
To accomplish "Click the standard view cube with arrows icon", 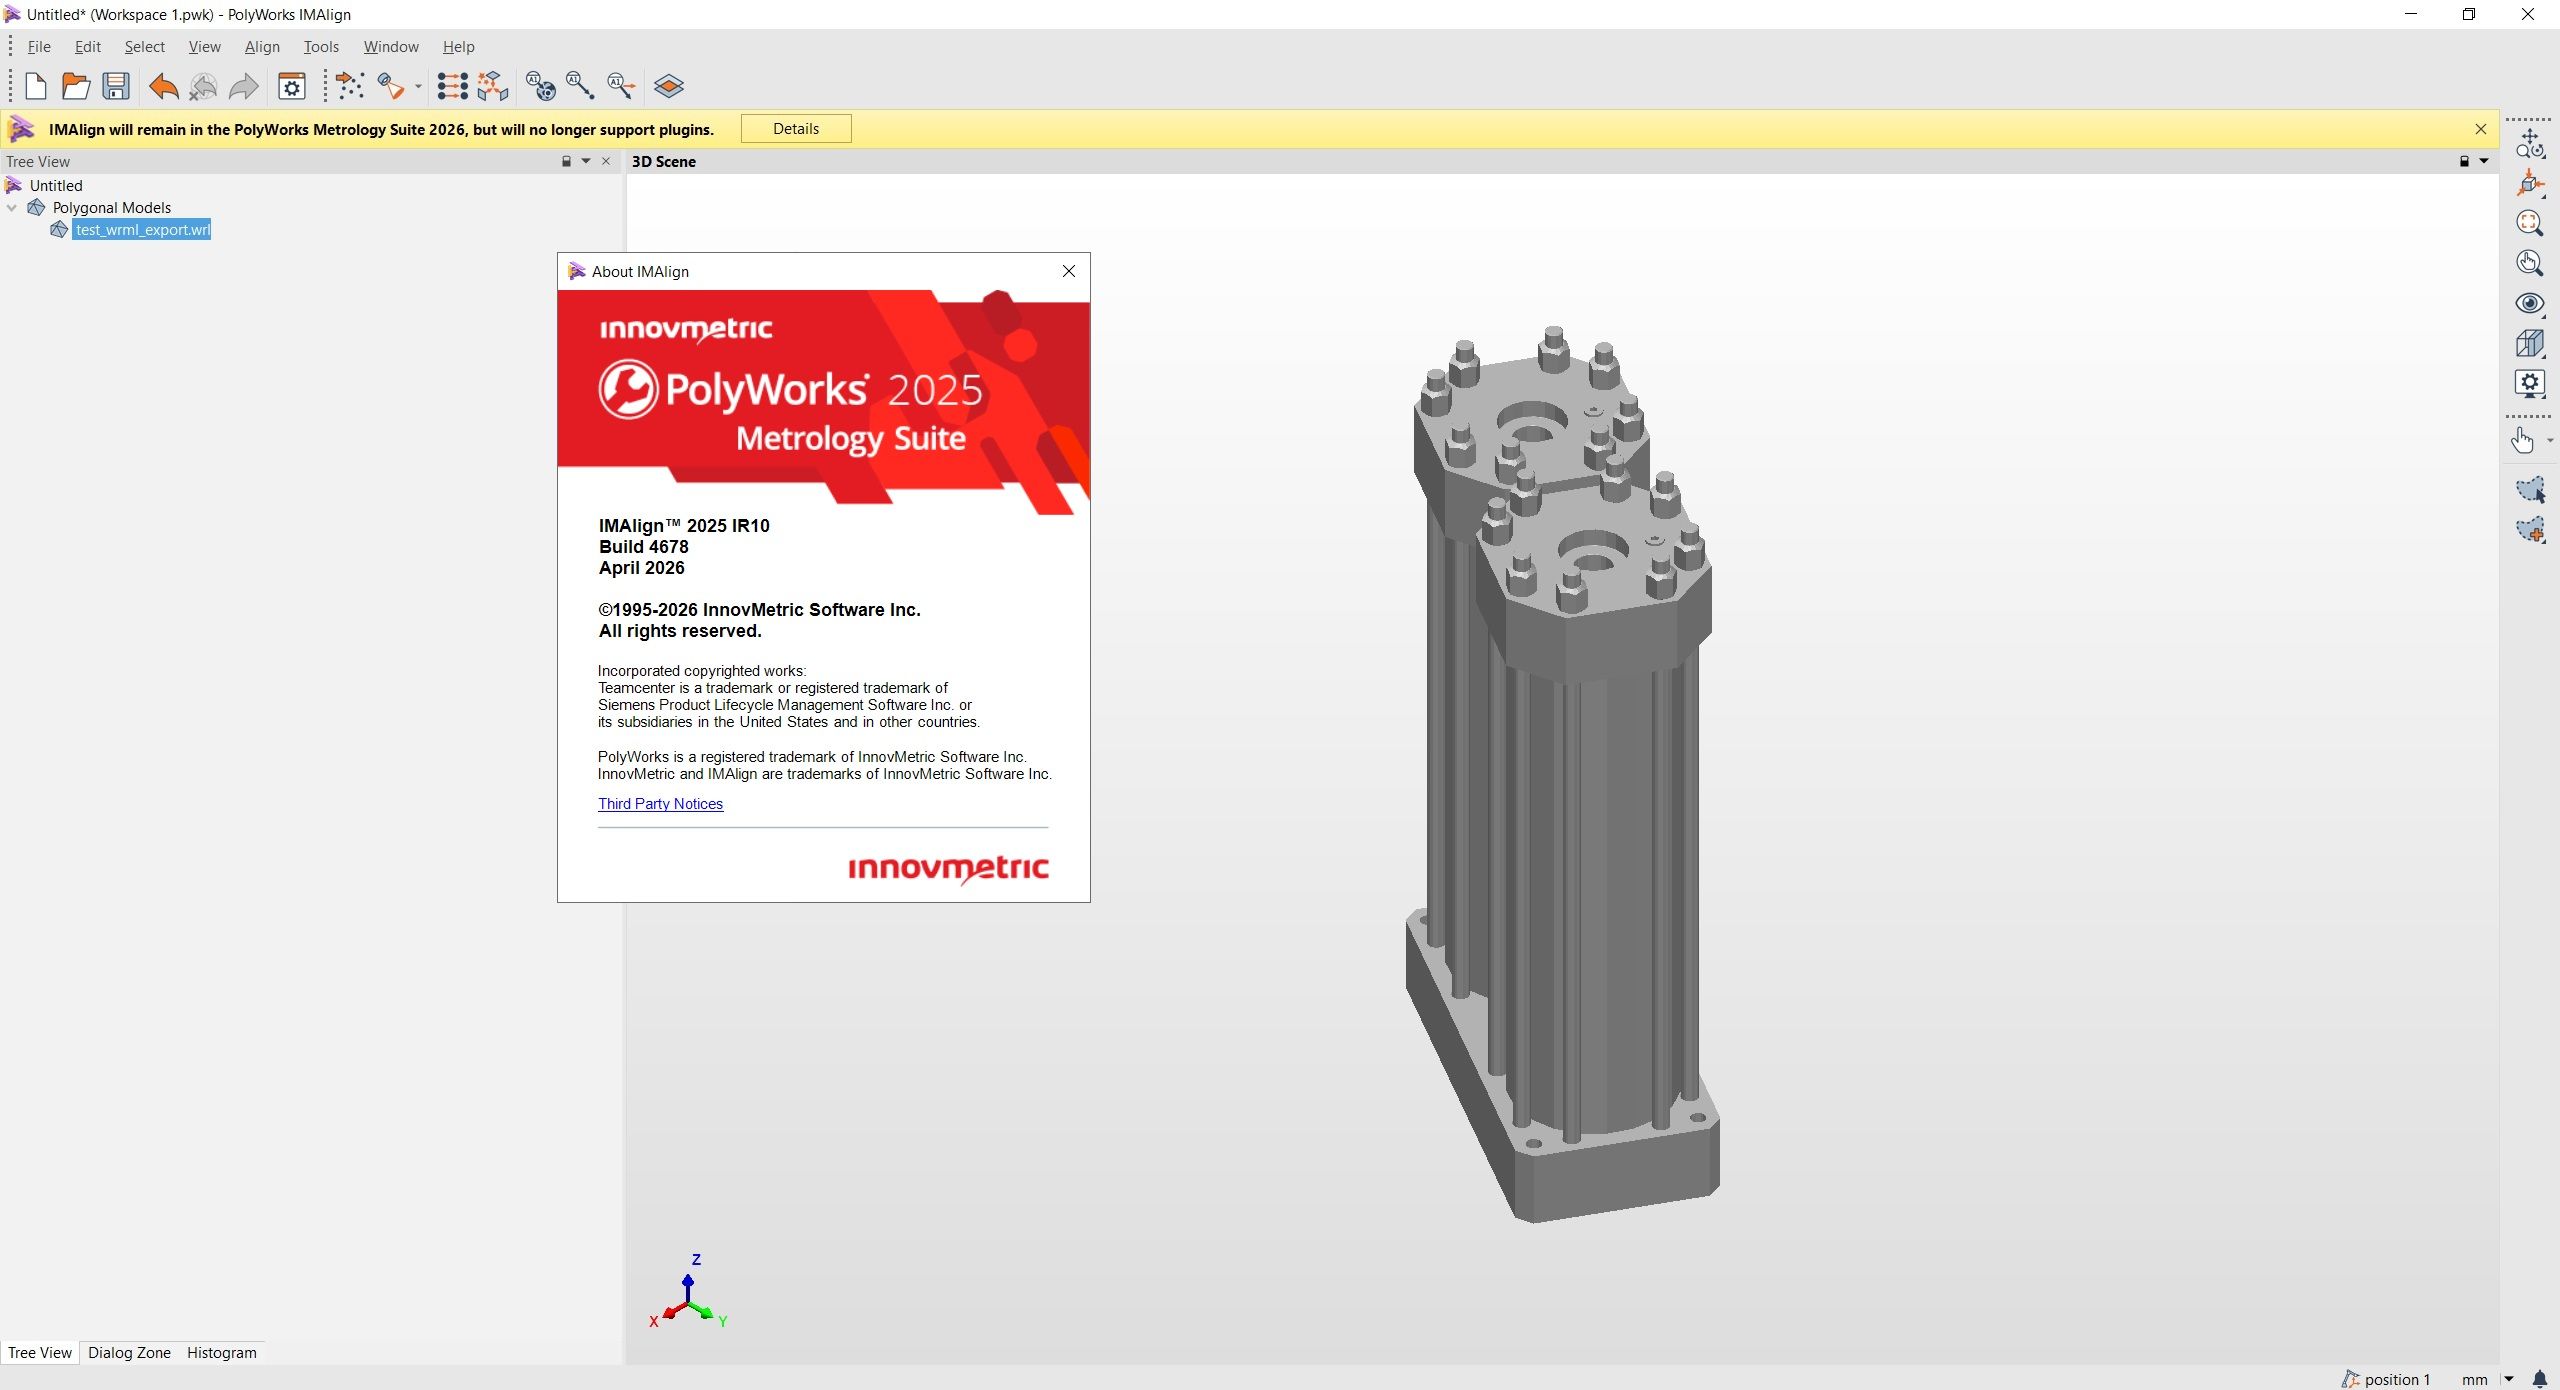I will [2530, 184].
